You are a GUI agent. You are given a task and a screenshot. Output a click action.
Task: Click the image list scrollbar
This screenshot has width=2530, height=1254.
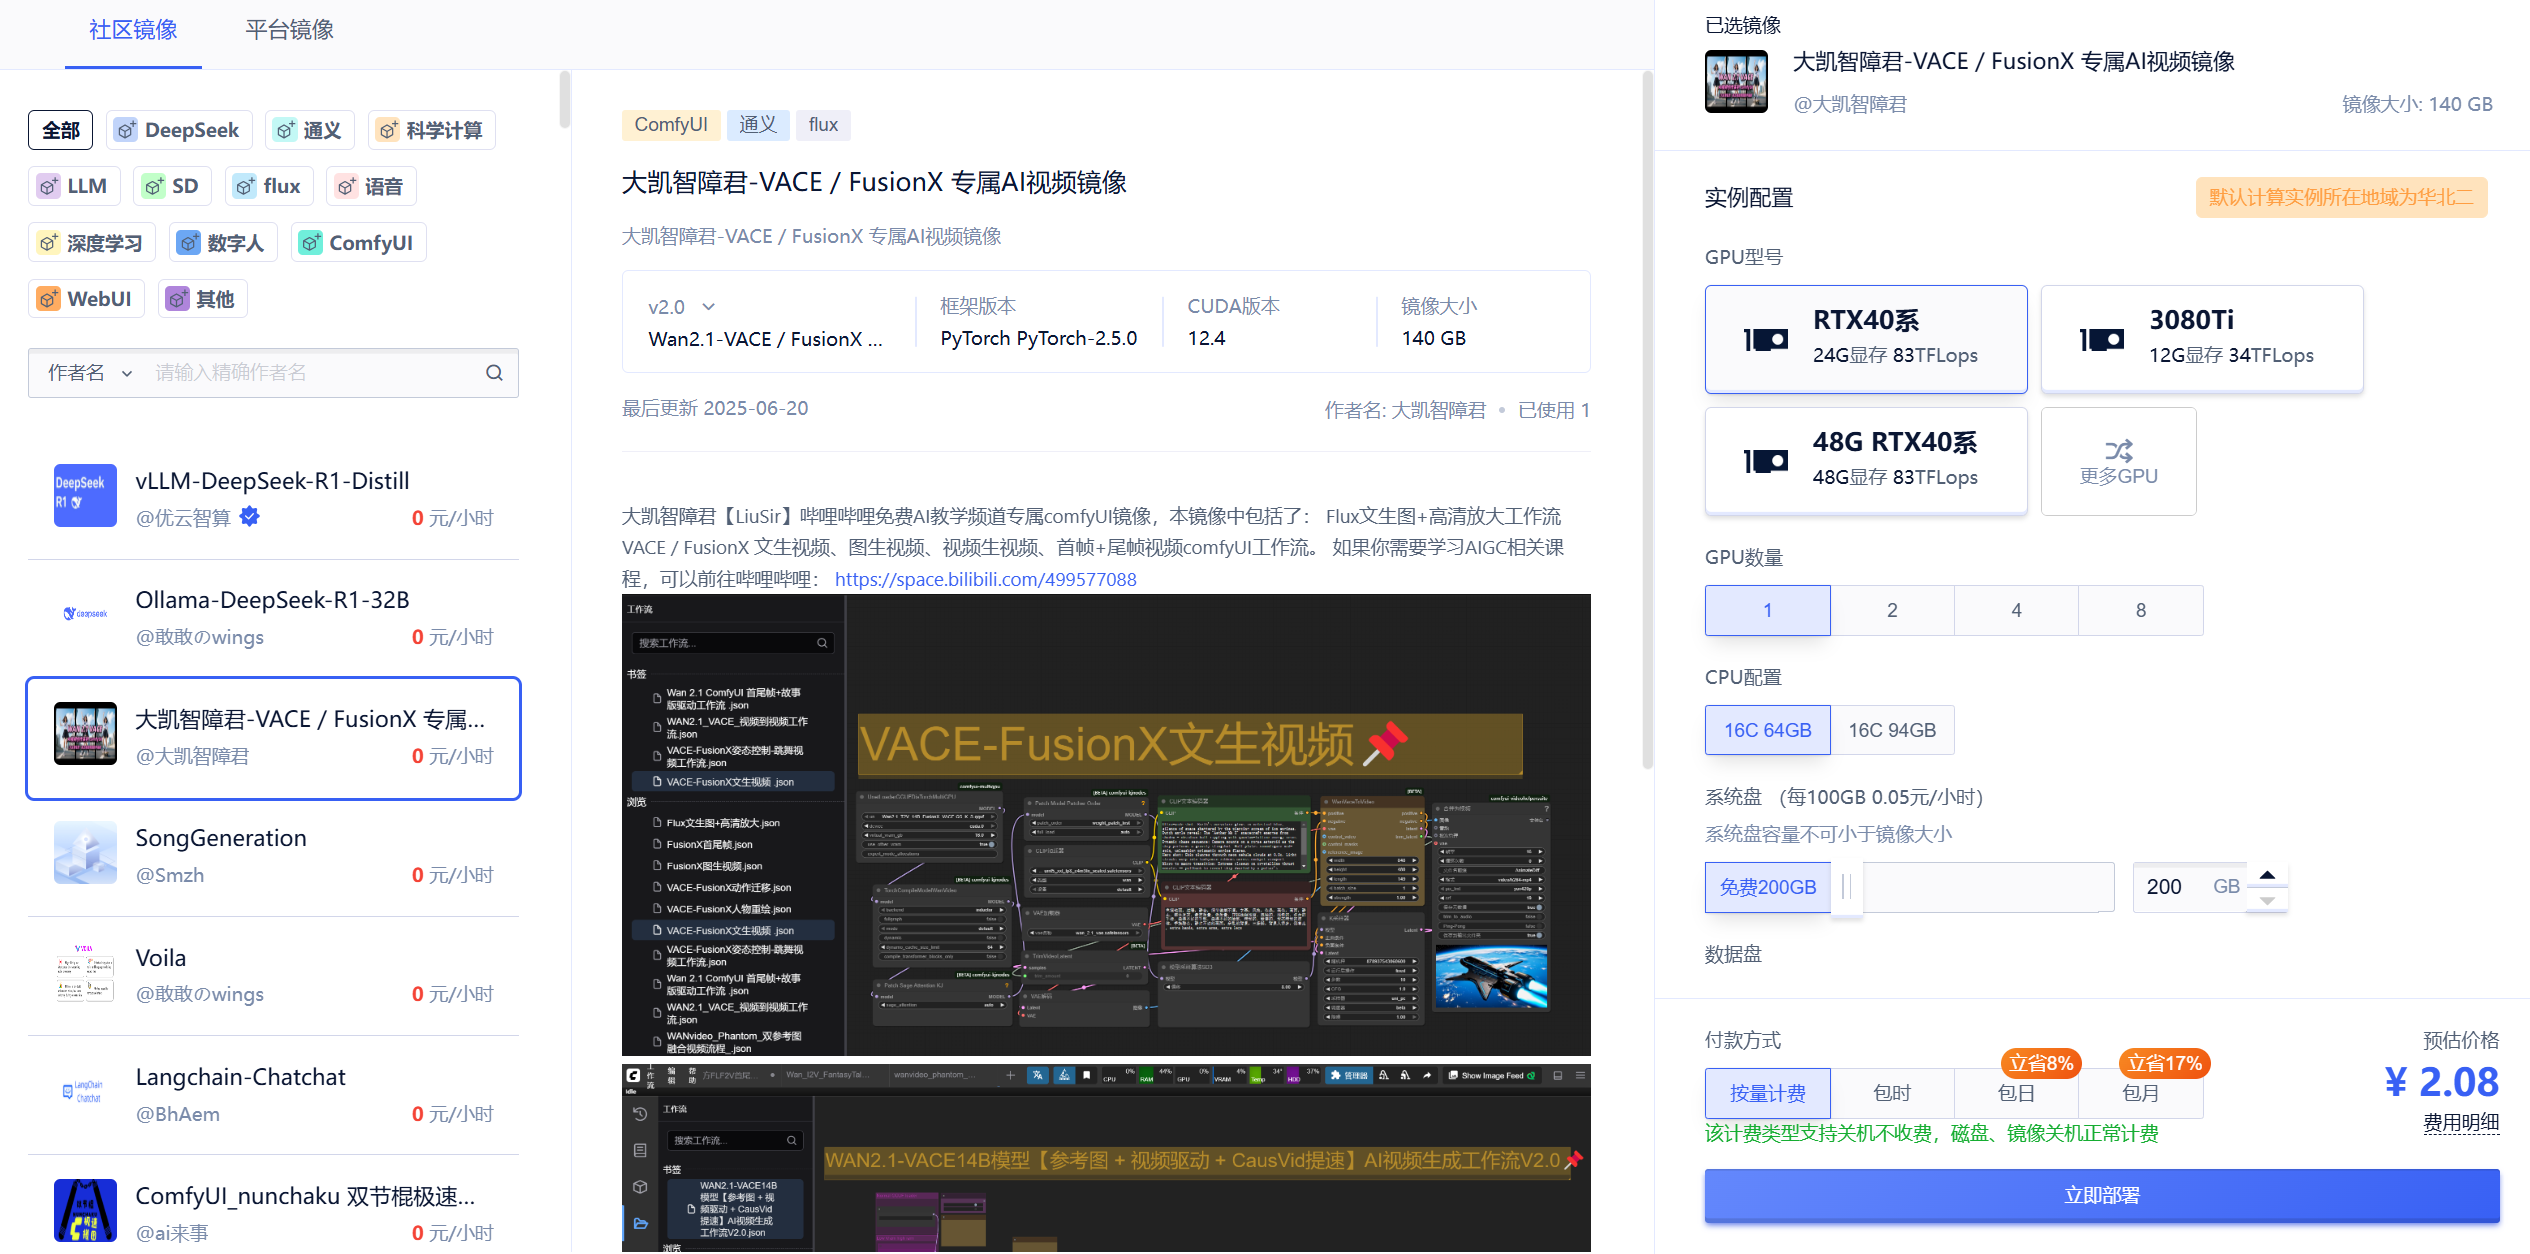tap(564, 100)
